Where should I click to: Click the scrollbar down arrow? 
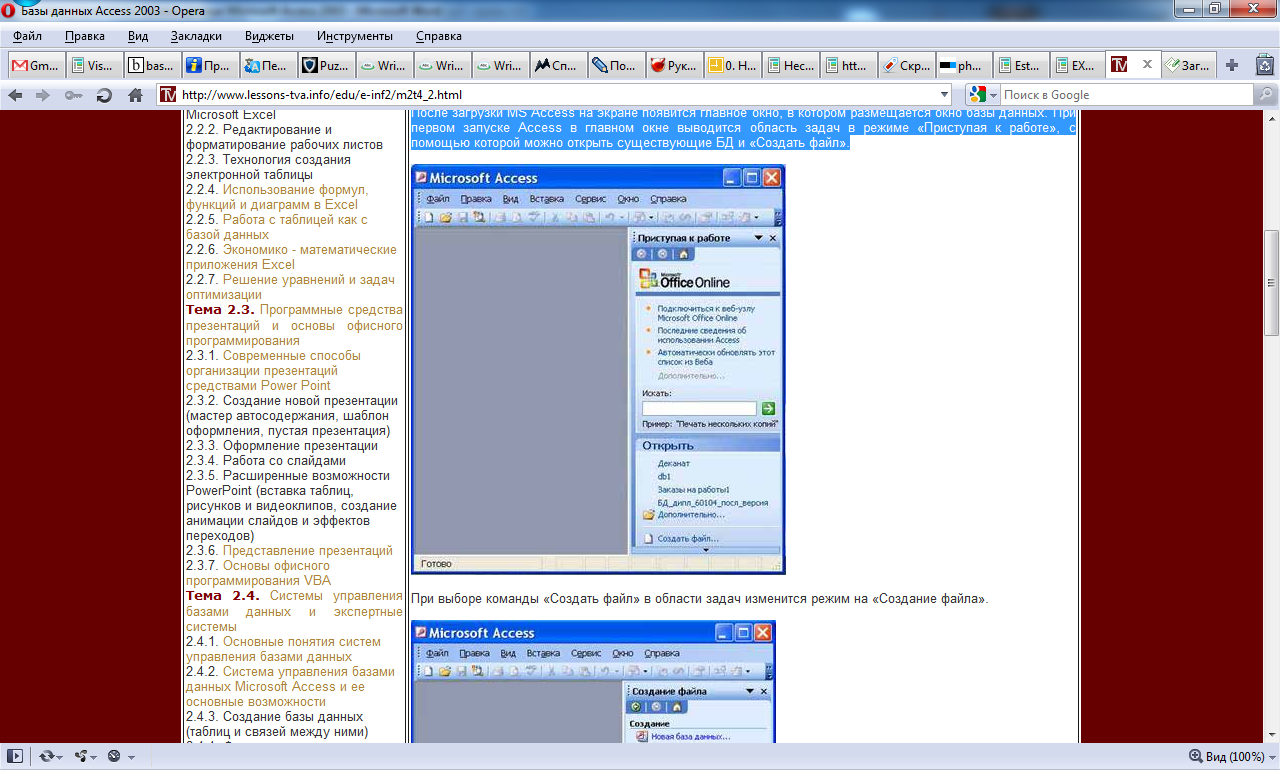[x=1271, y=736]
